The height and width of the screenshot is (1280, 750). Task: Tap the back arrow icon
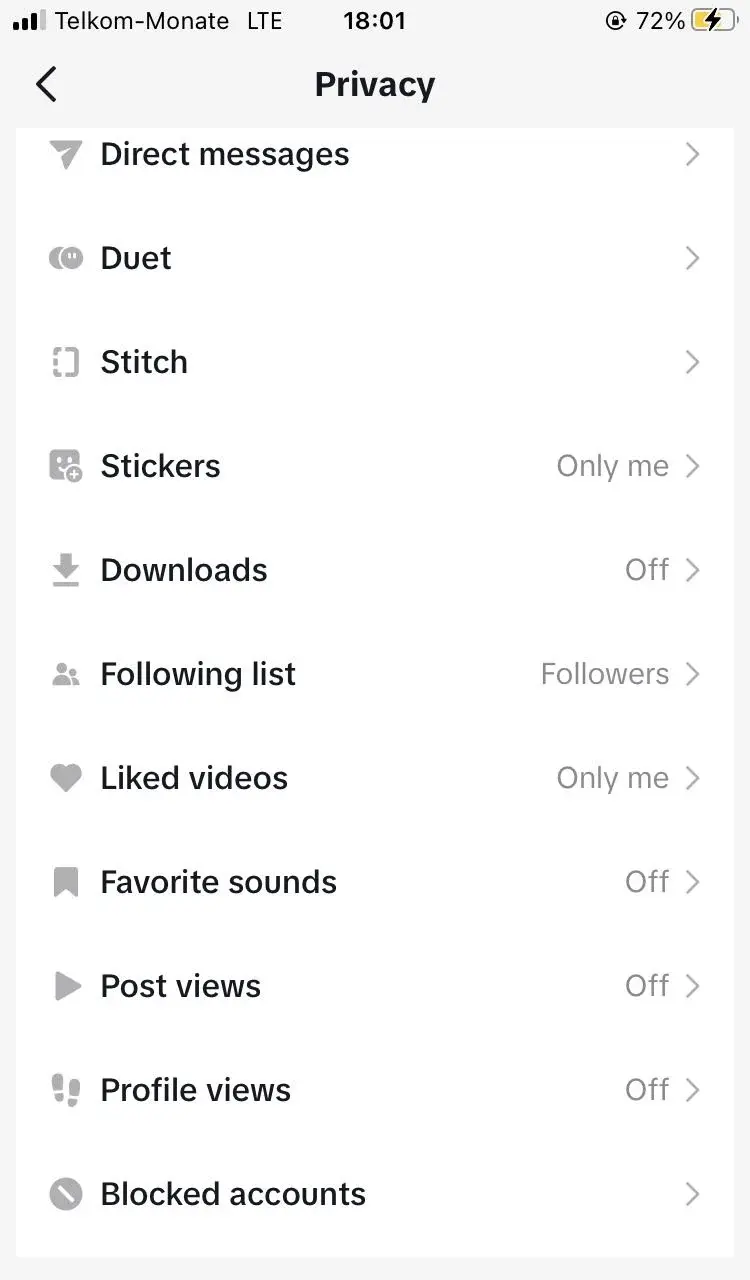(x=46, y=85)
